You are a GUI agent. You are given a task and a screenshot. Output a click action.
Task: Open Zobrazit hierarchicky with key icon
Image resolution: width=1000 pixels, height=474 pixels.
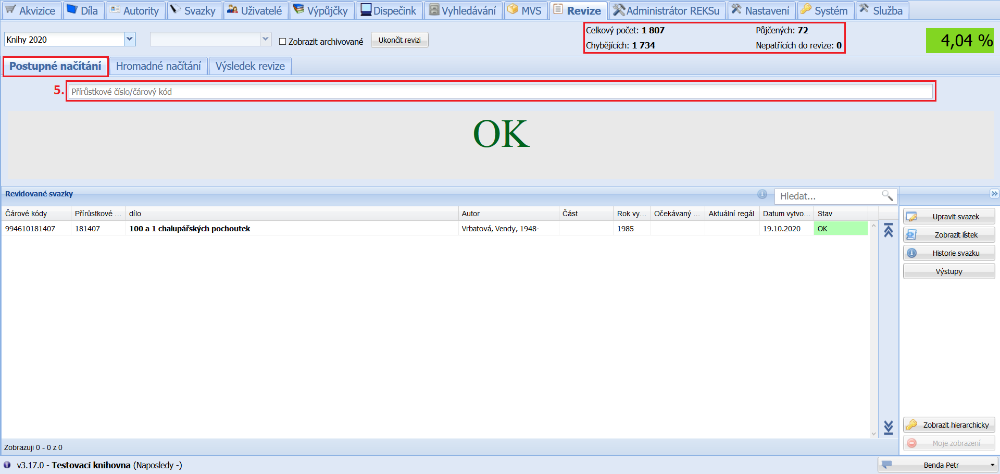(948, 425)
